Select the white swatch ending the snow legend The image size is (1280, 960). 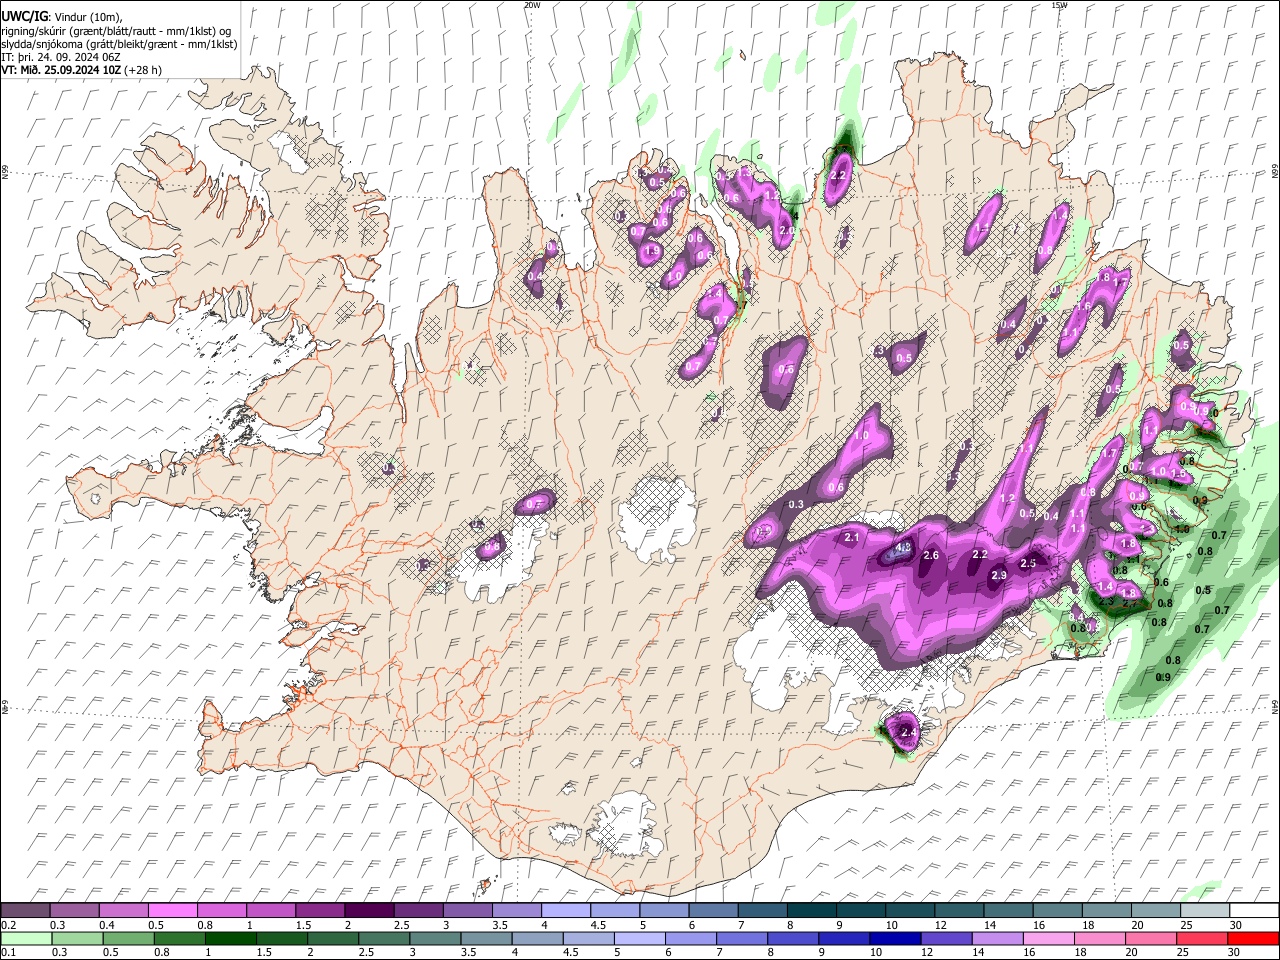point(1253,911)
